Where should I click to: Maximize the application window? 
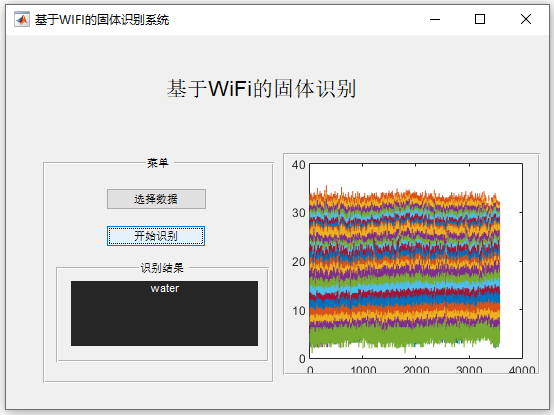[480, 19]
